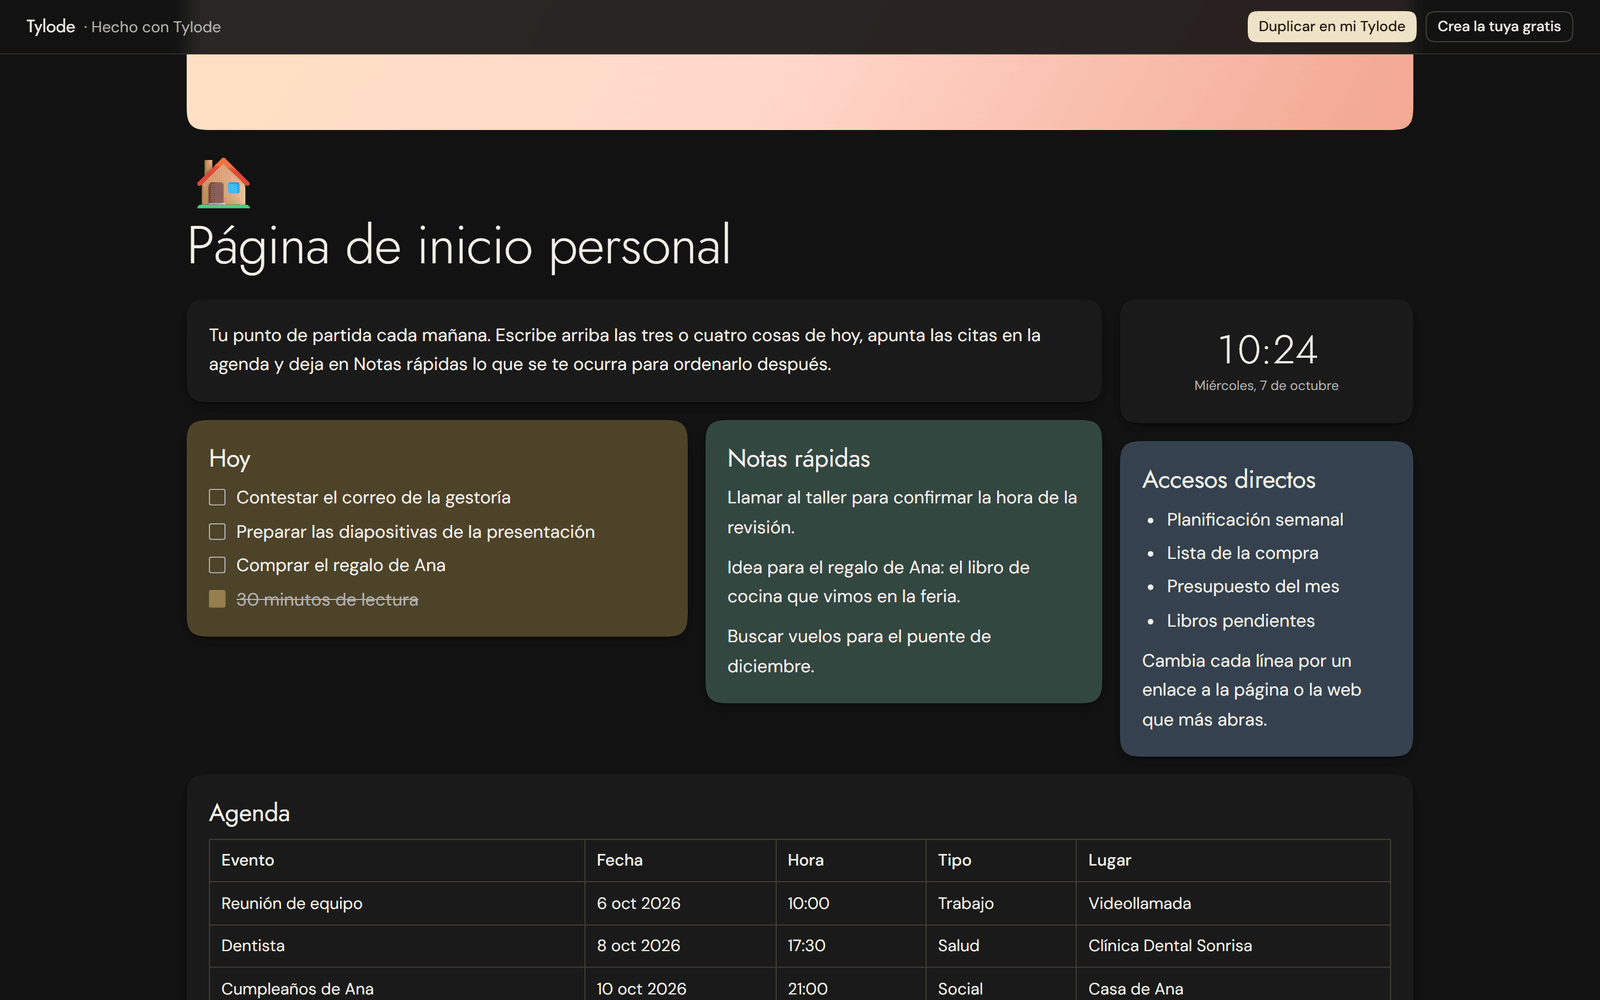Screen dimensions: 1600x1000
Task: Click 'Libros pendientes' list item
Action: coord(1240,620)
